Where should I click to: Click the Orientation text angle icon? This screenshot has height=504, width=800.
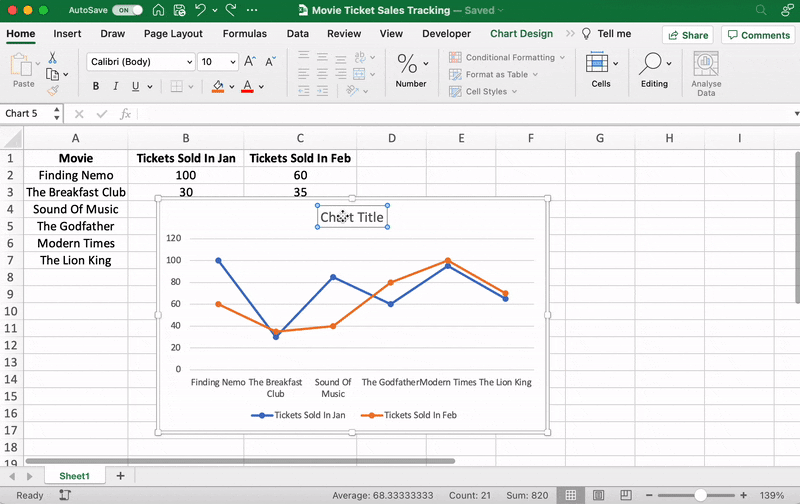[x=352, y=91]
